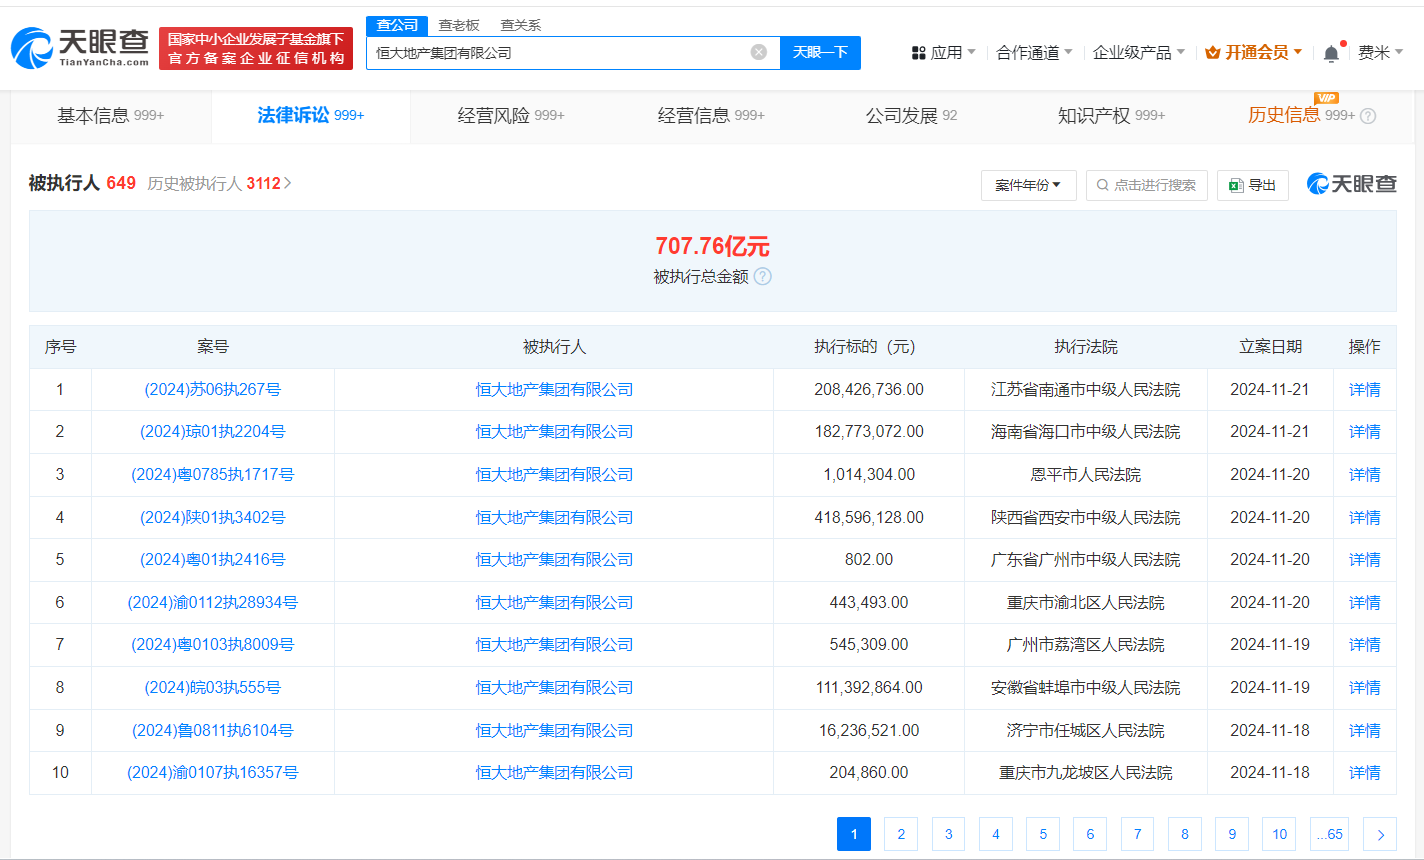The height and width of the screenshot is (860, 1424).
Task: Open the 案件年份 filter dropdown
Action: click(x=1028, y=185)
